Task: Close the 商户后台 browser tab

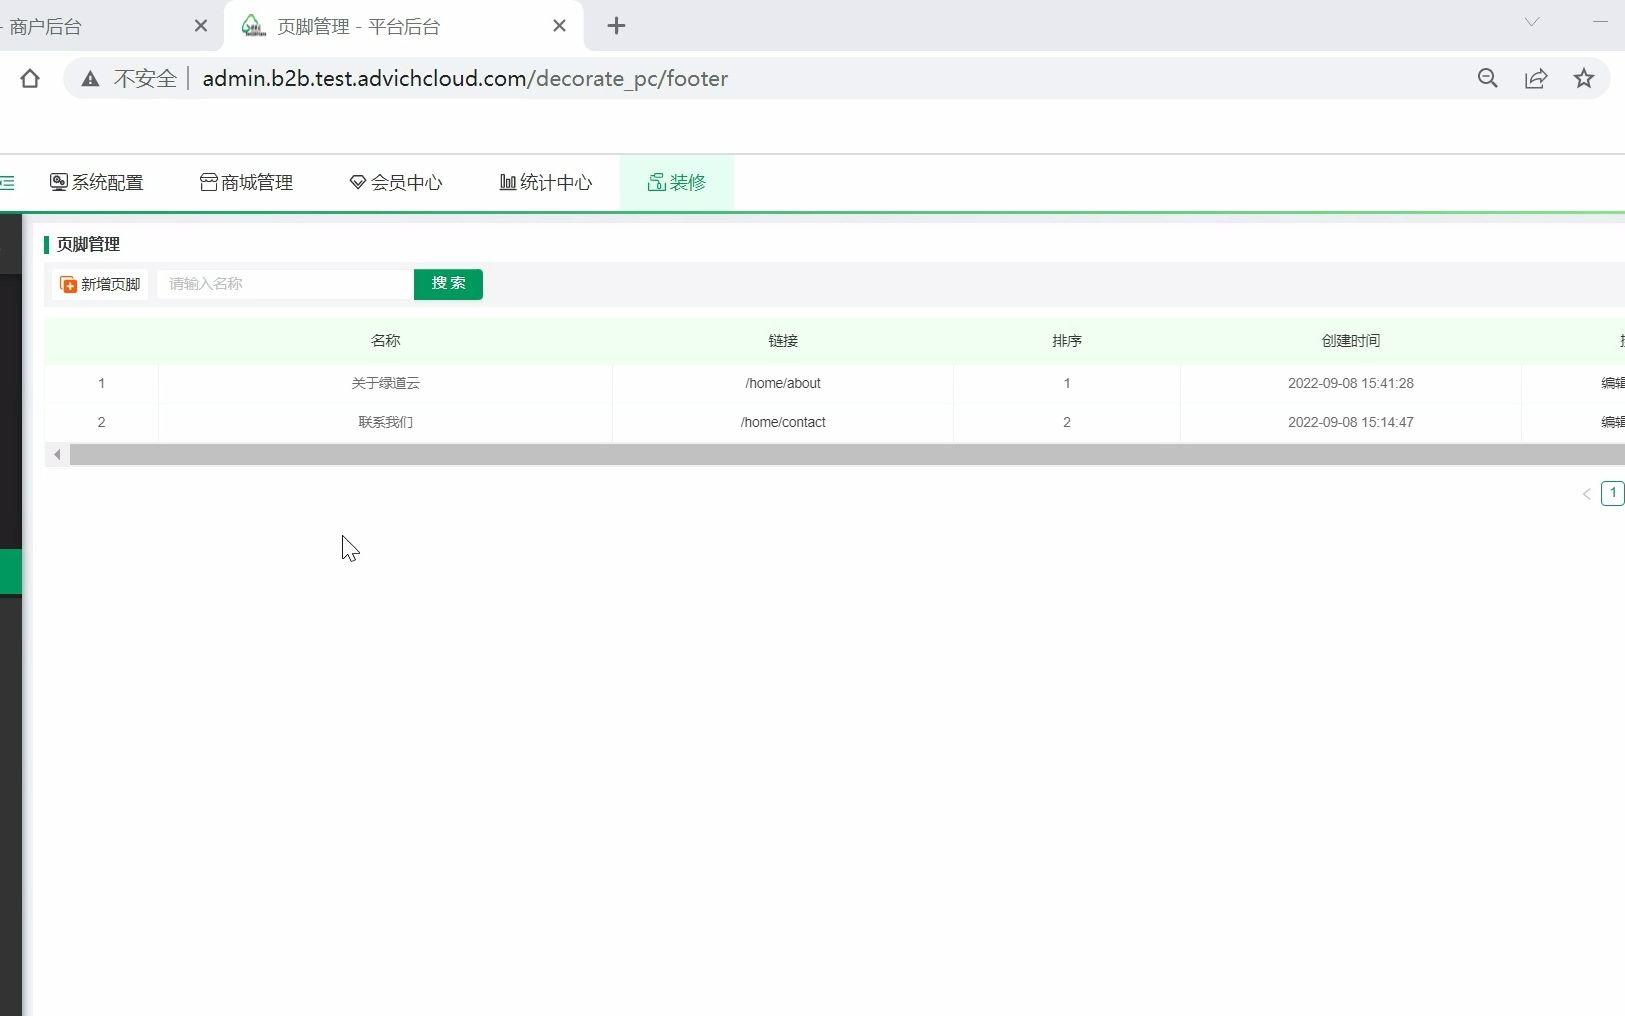Action: click(x=201, y=26)
